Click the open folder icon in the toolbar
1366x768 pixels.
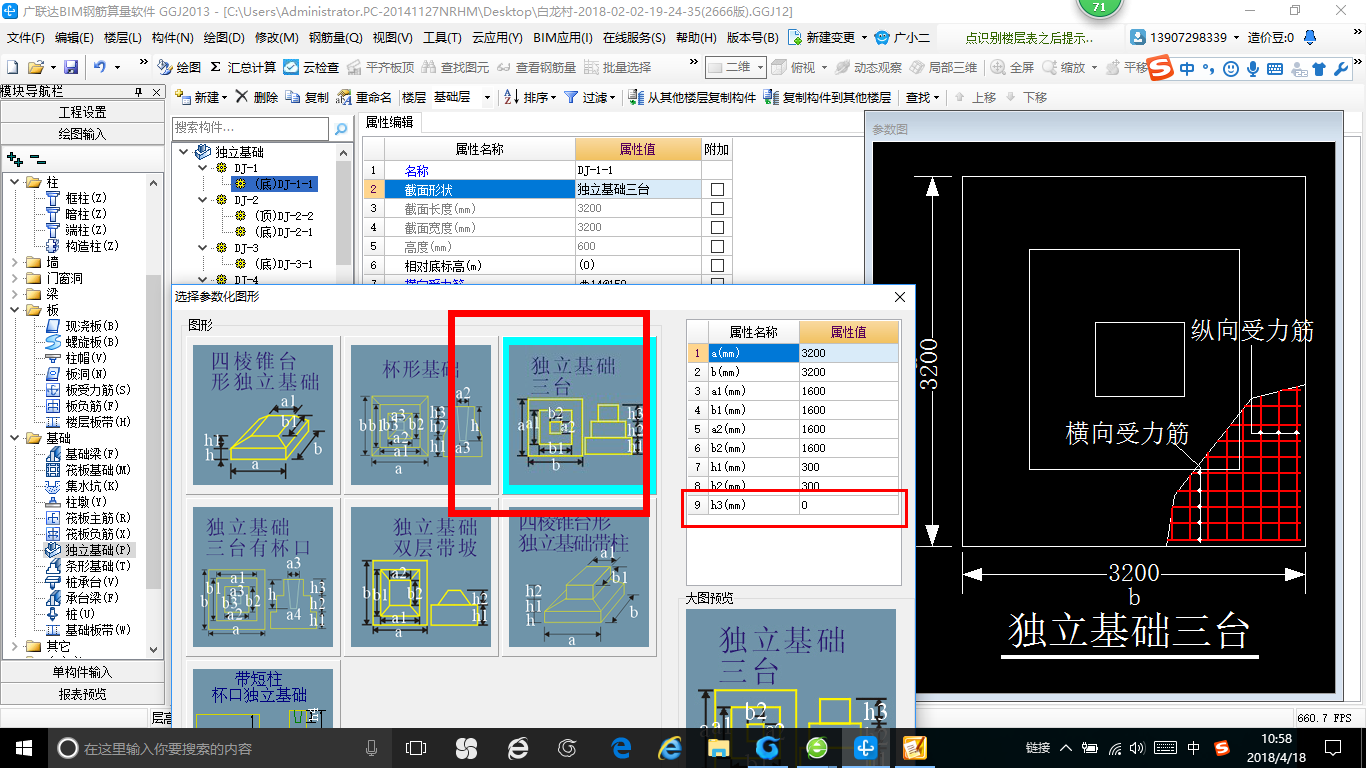click(35, 67)
